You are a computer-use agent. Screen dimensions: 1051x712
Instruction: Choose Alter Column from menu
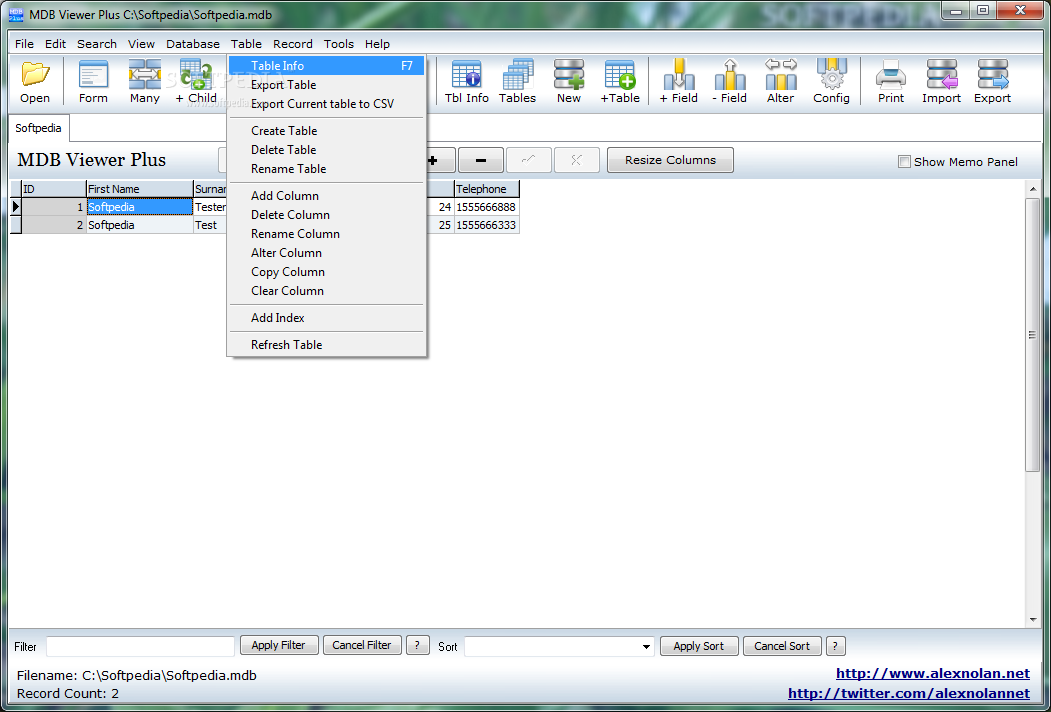point(326,253)
